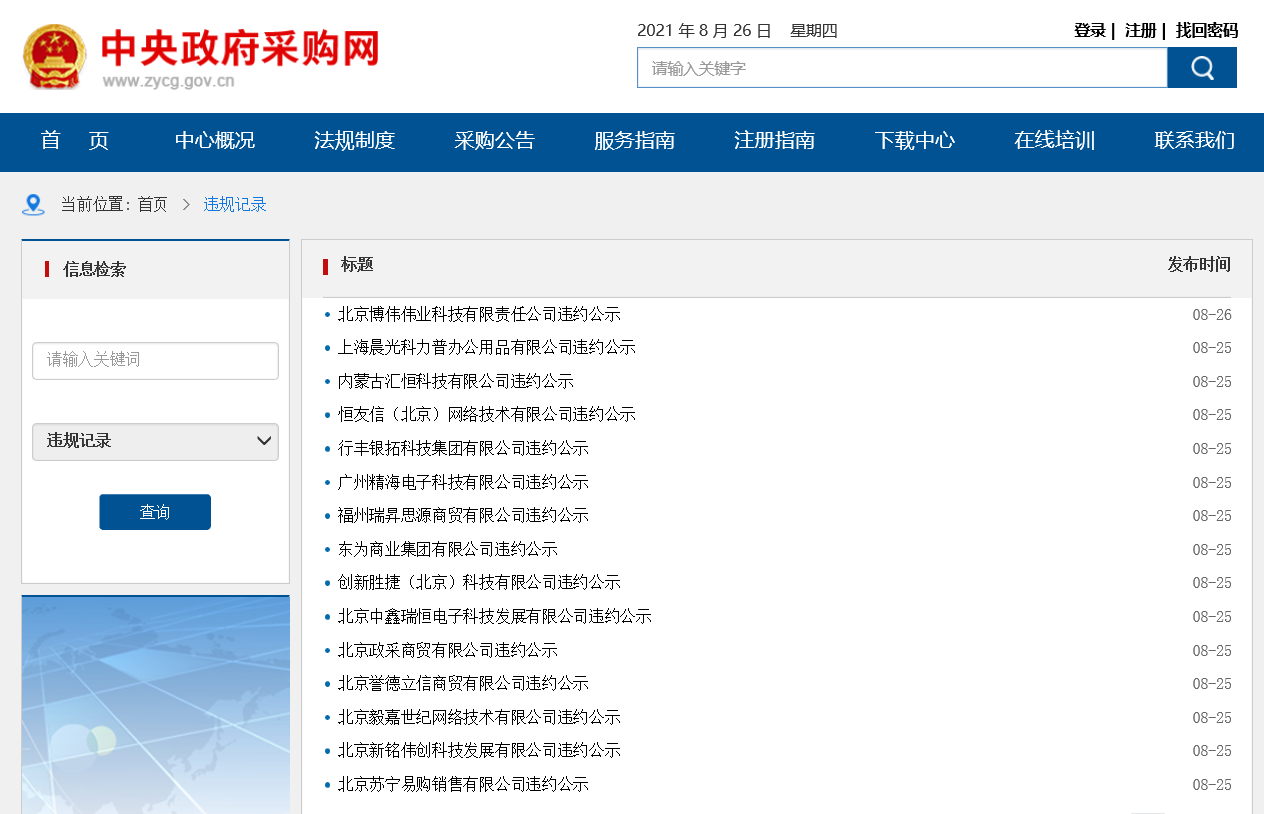Open 福州瑞昇思源商贸有限公司违约公示

click(463, 516)
